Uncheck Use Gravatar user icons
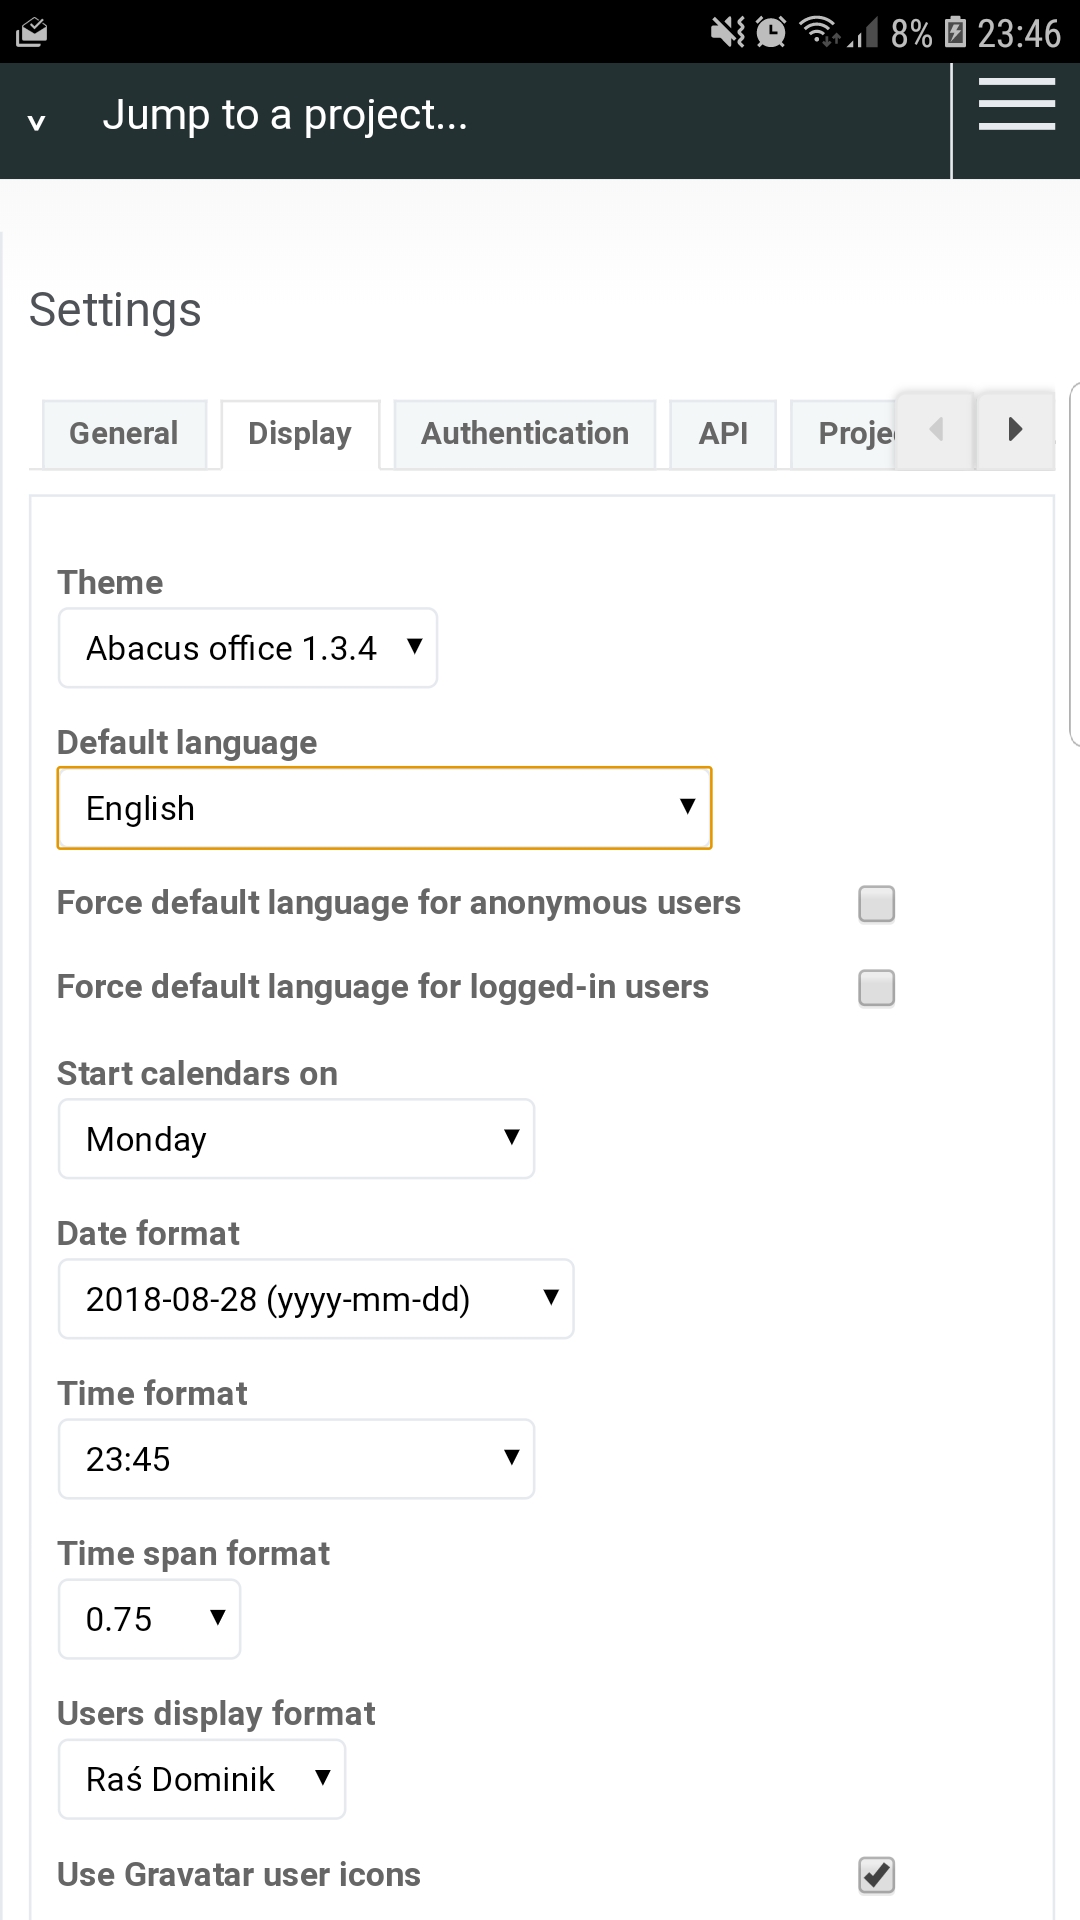 (877, 1875)
